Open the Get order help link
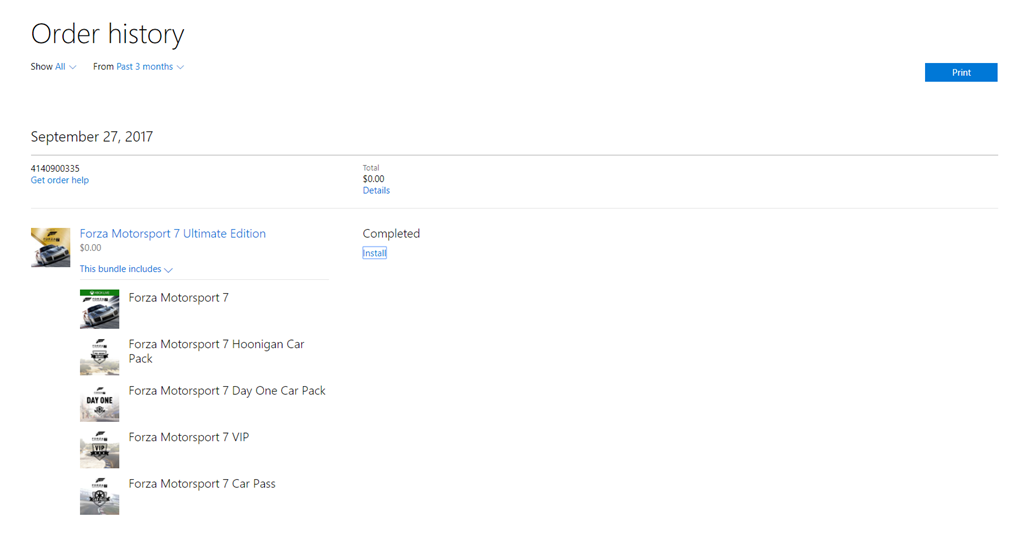Screen dimensions: 1024x540 (59, 180)
